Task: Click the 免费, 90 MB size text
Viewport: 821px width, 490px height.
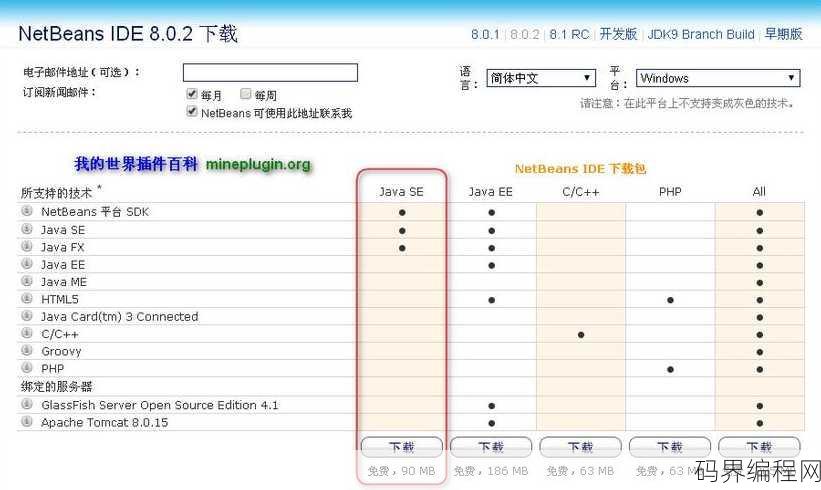Action: click(x=402, y=471)
